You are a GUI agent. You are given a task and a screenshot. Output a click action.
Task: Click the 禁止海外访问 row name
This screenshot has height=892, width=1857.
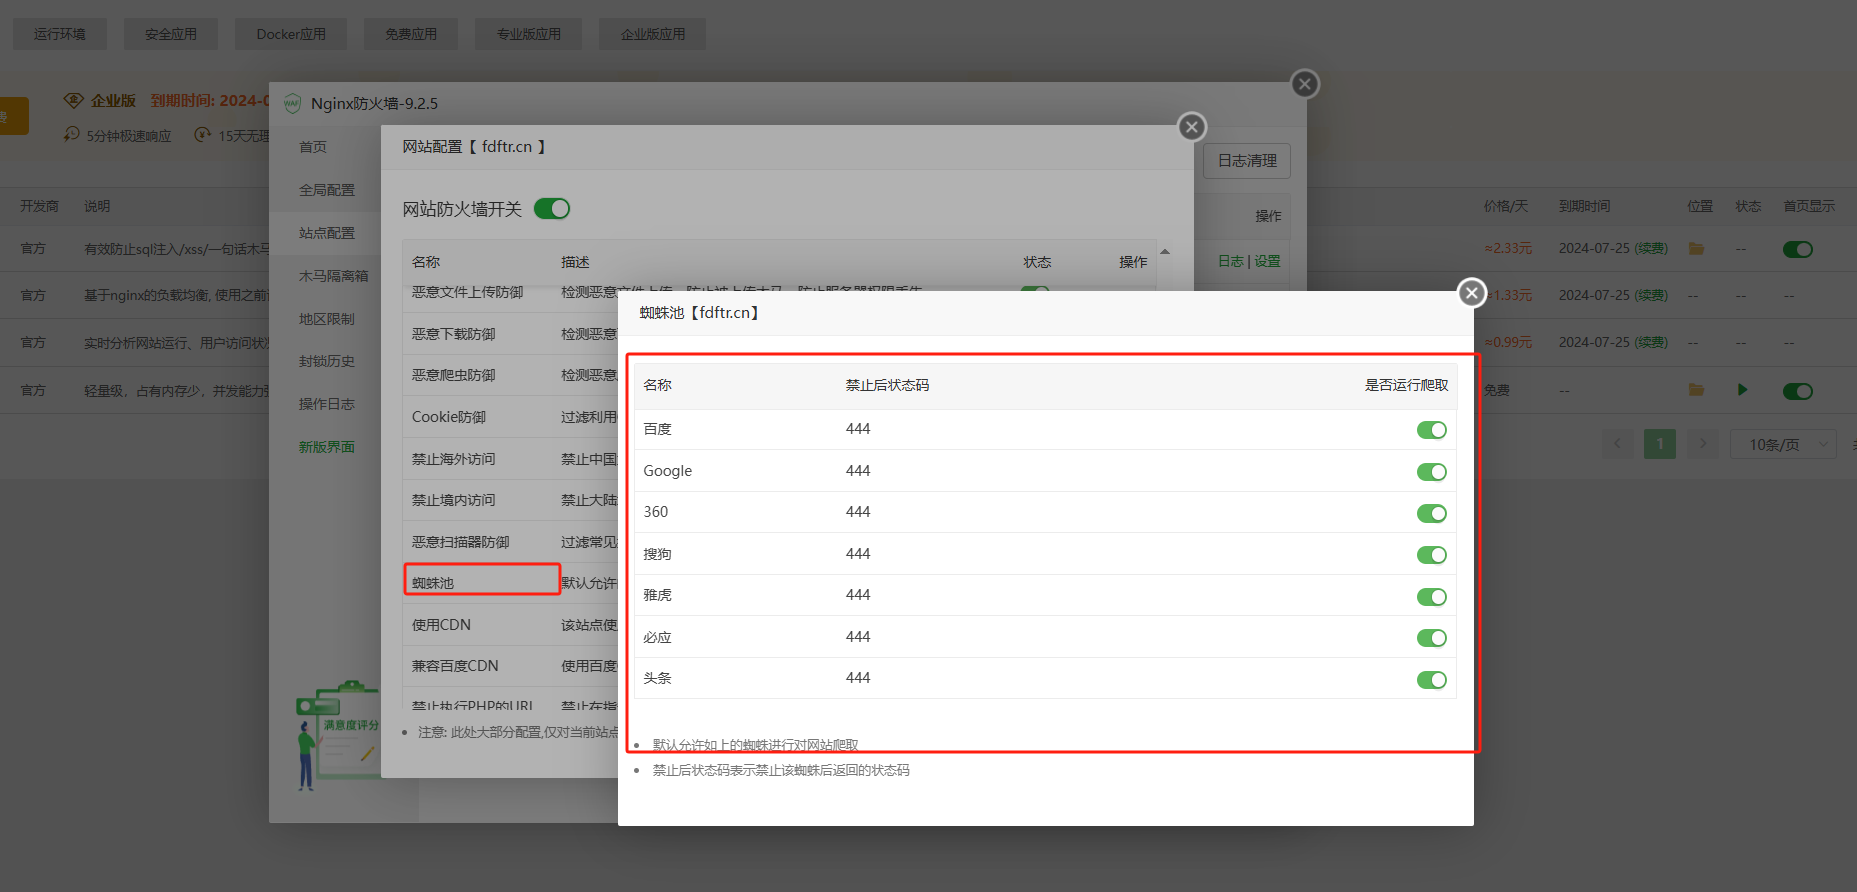454,459
